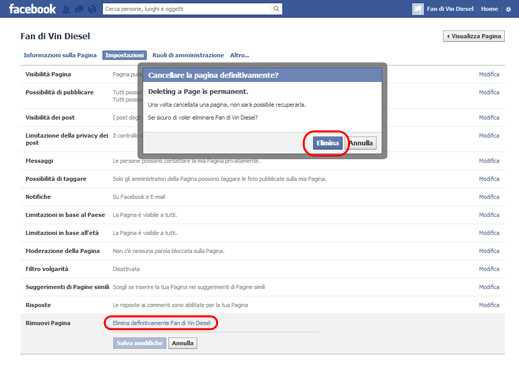The image size is (519, 369).
Task: Click the 'Su Facebook e E-mail' value
Action: click(x=139, y=197)
